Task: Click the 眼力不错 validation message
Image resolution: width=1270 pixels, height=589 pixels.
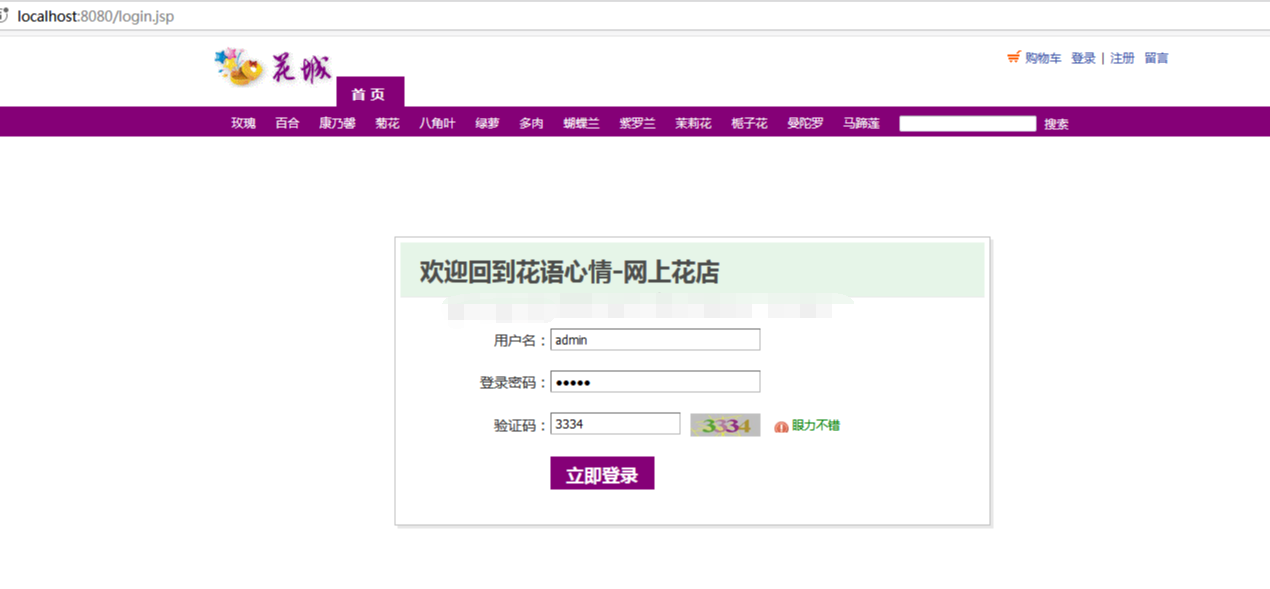Action: click(x=816, y=426)
